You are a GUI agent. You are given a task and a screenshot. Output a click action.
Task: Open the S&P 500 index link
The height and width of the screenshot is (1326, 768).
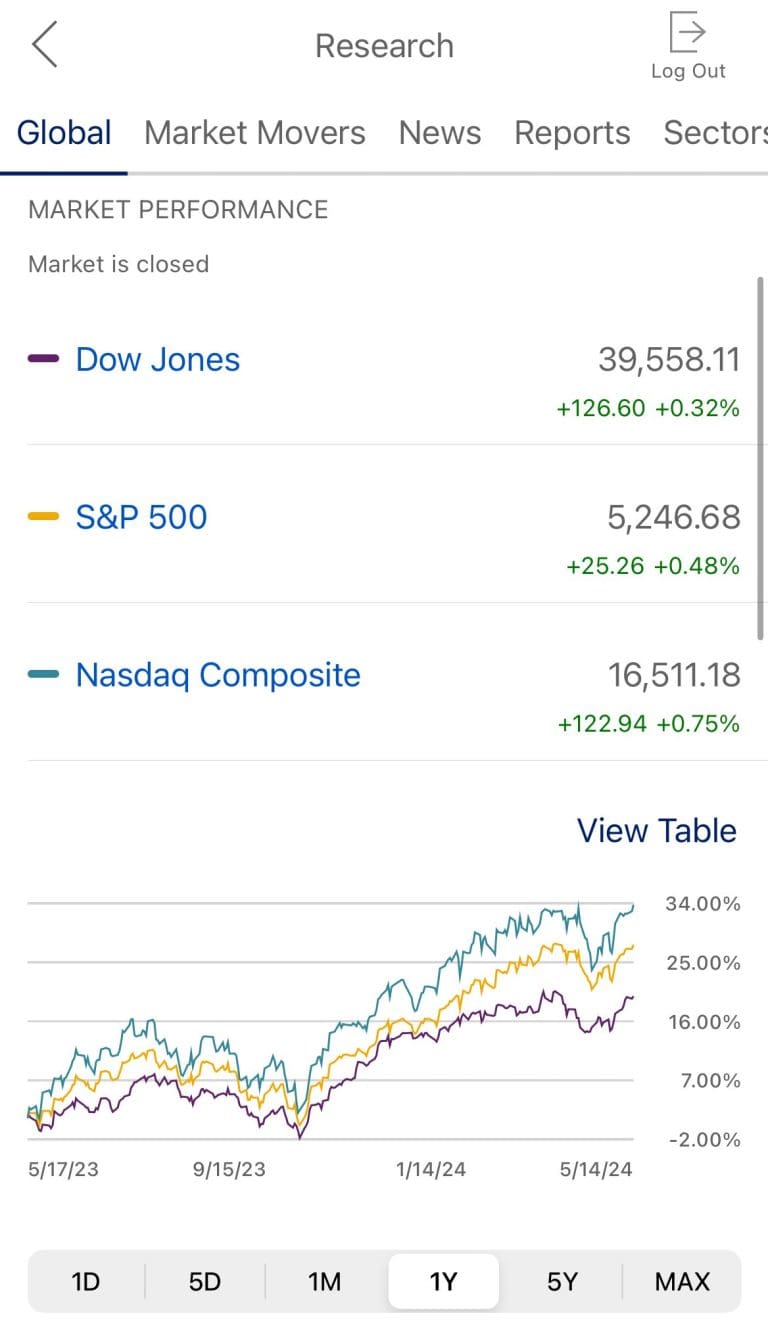141,517
